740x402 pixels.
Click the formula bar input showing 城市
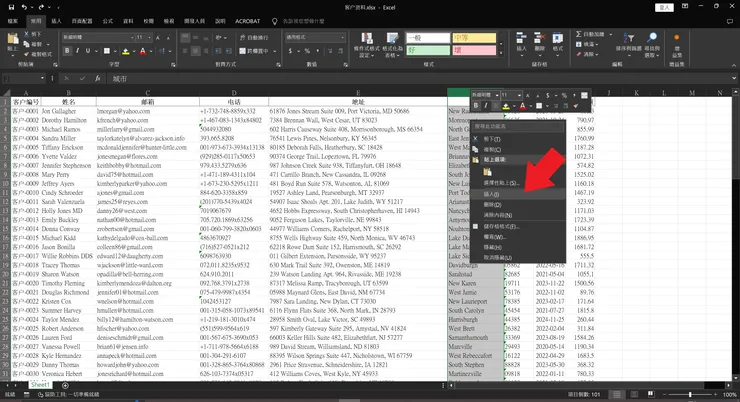(420, 79)
